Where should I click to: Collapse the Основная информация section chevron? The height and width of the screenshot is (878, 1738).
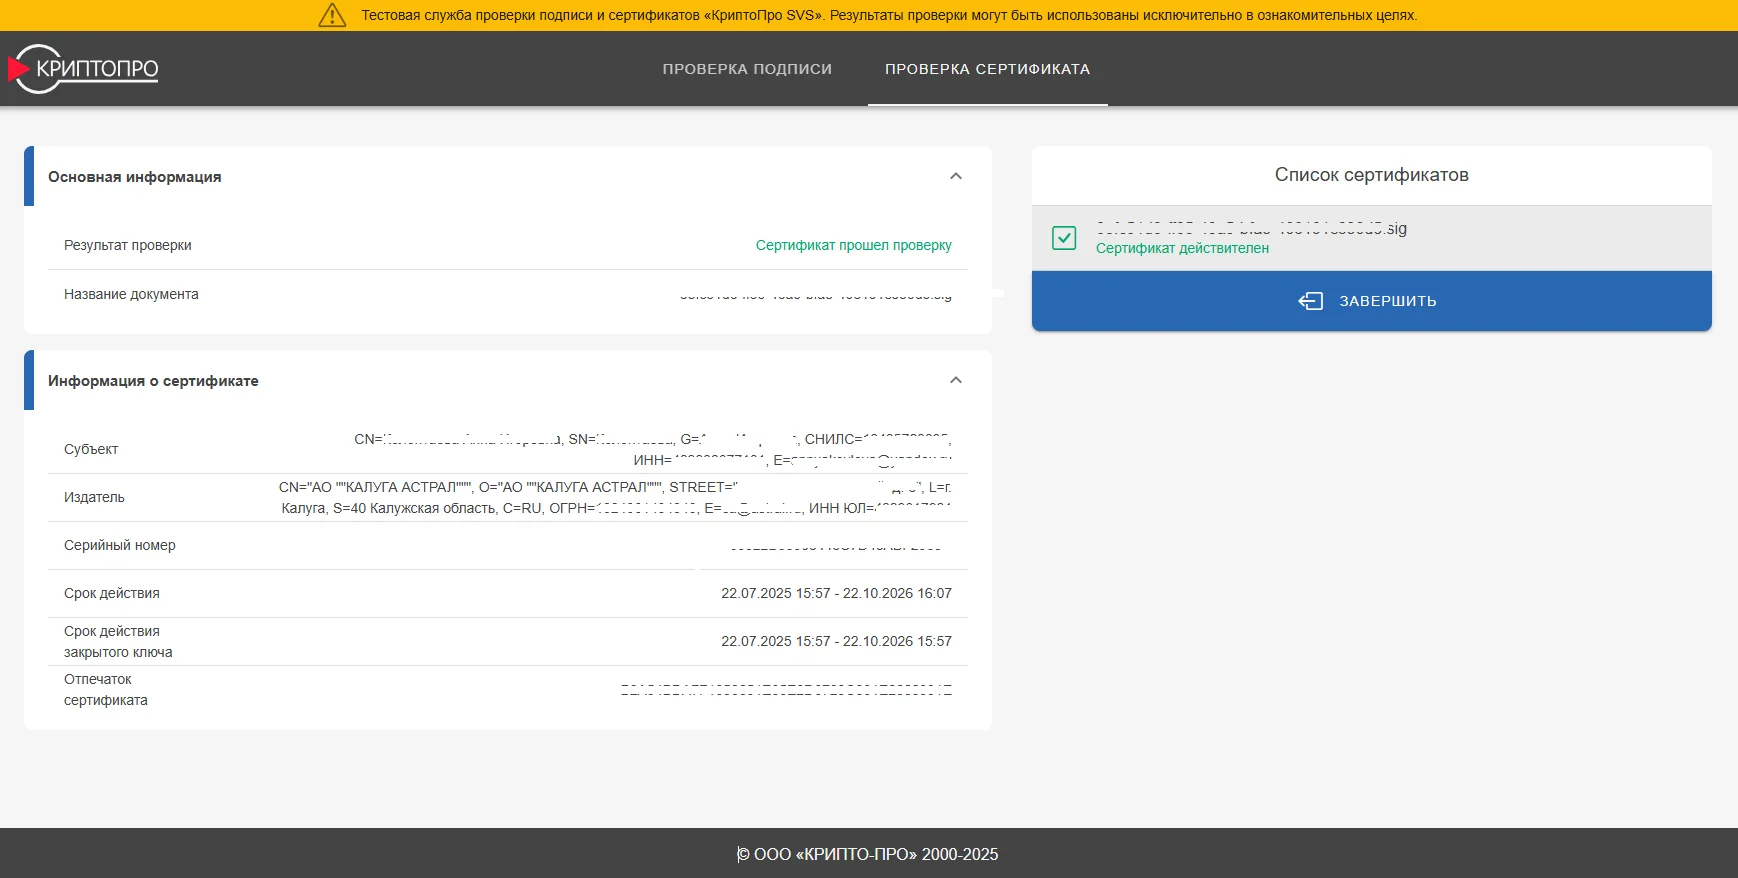click(956, 176)
